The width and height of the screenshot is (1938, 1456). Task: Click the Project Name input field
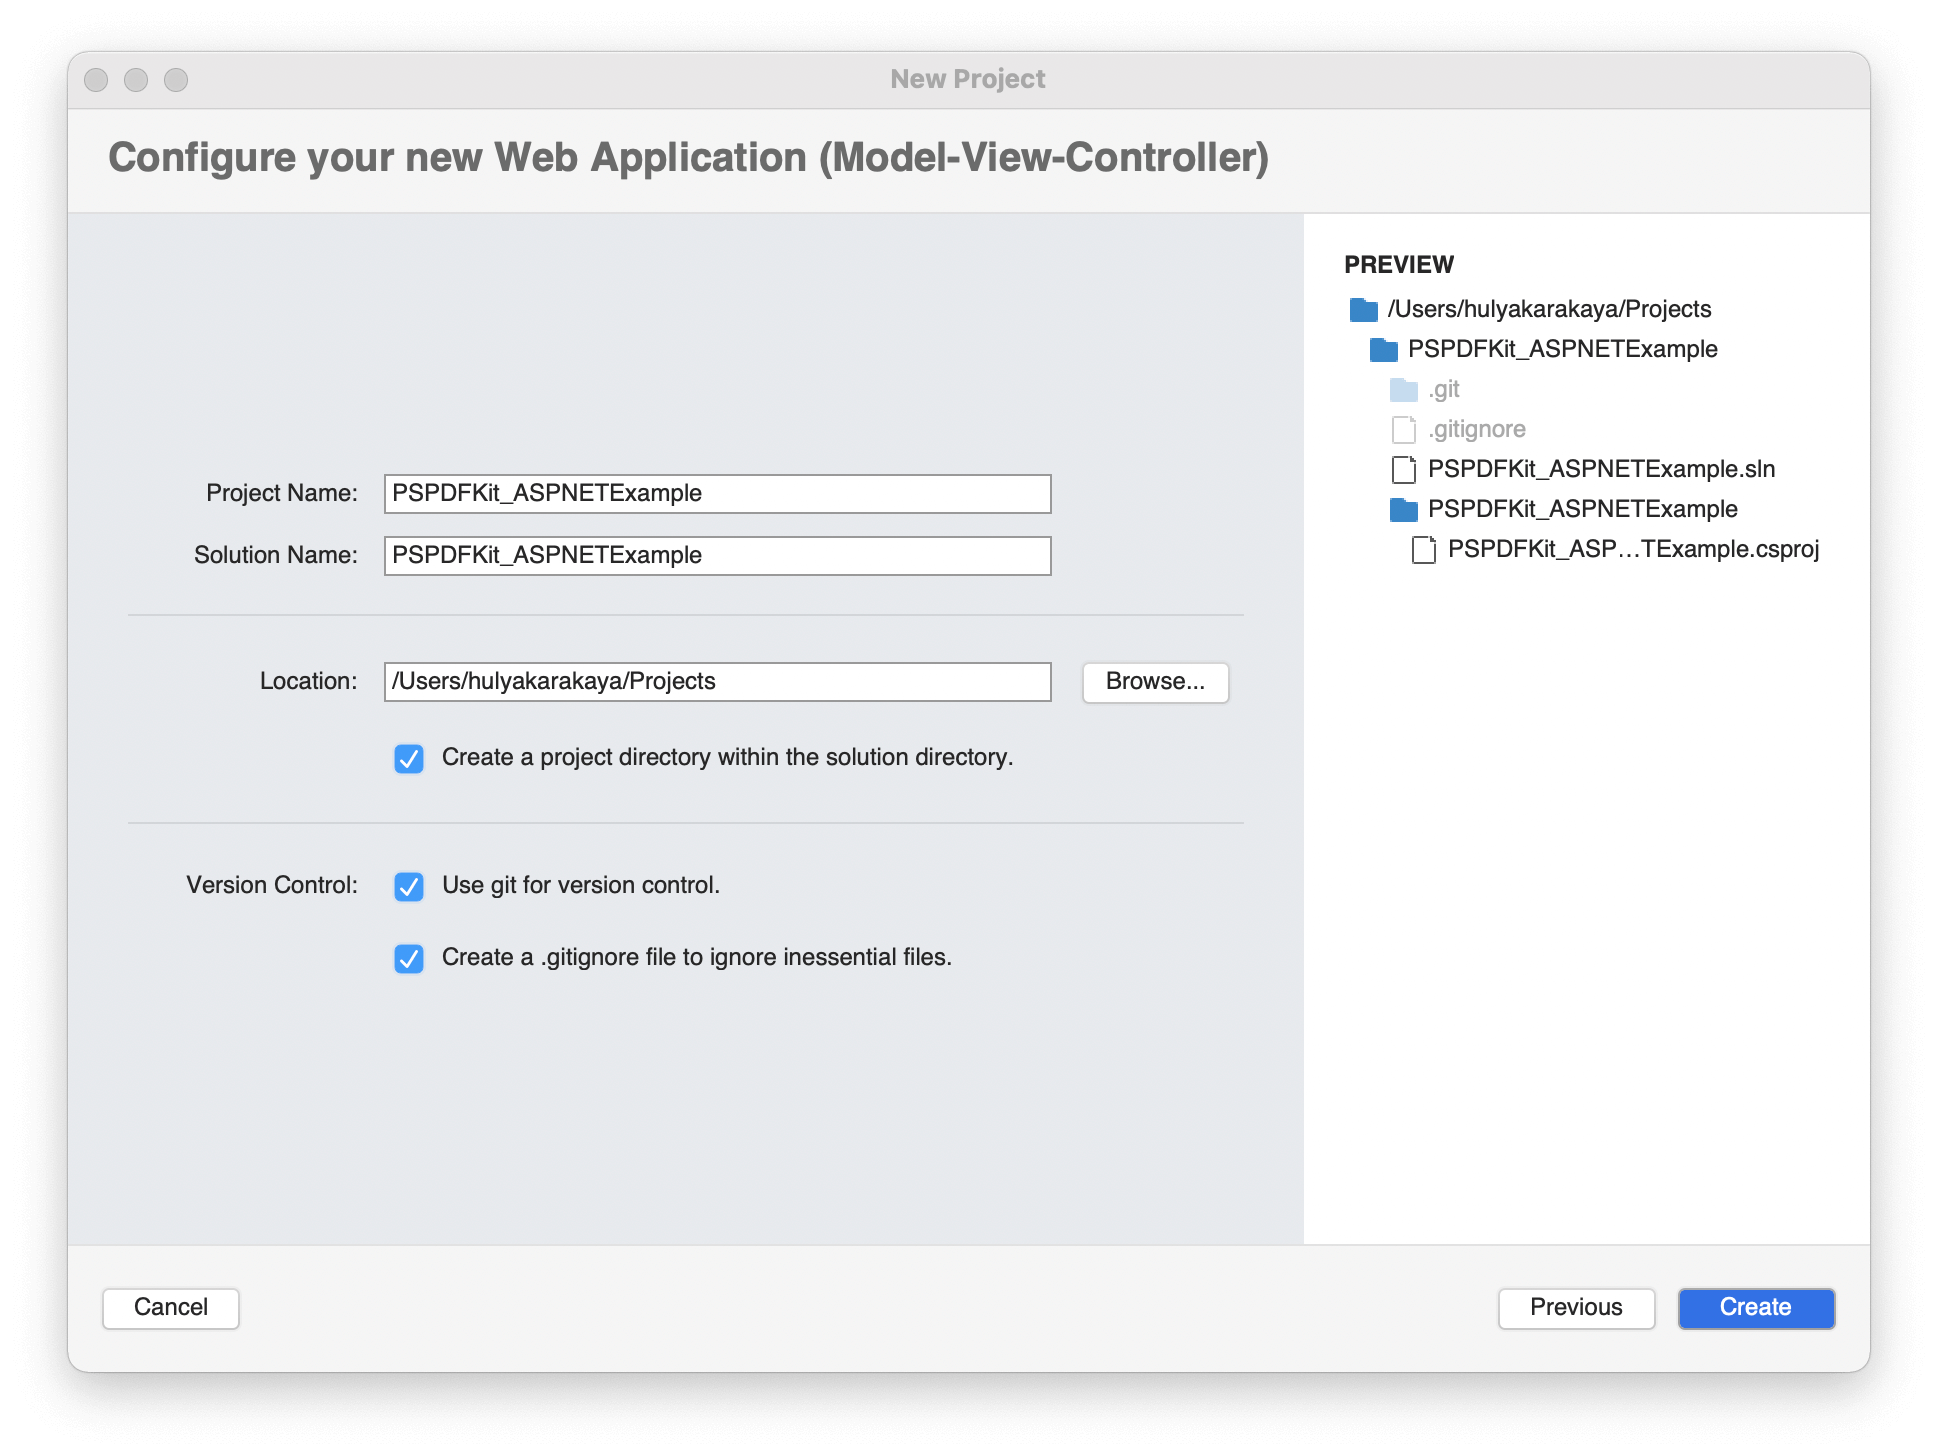click(x=717, y=494)
